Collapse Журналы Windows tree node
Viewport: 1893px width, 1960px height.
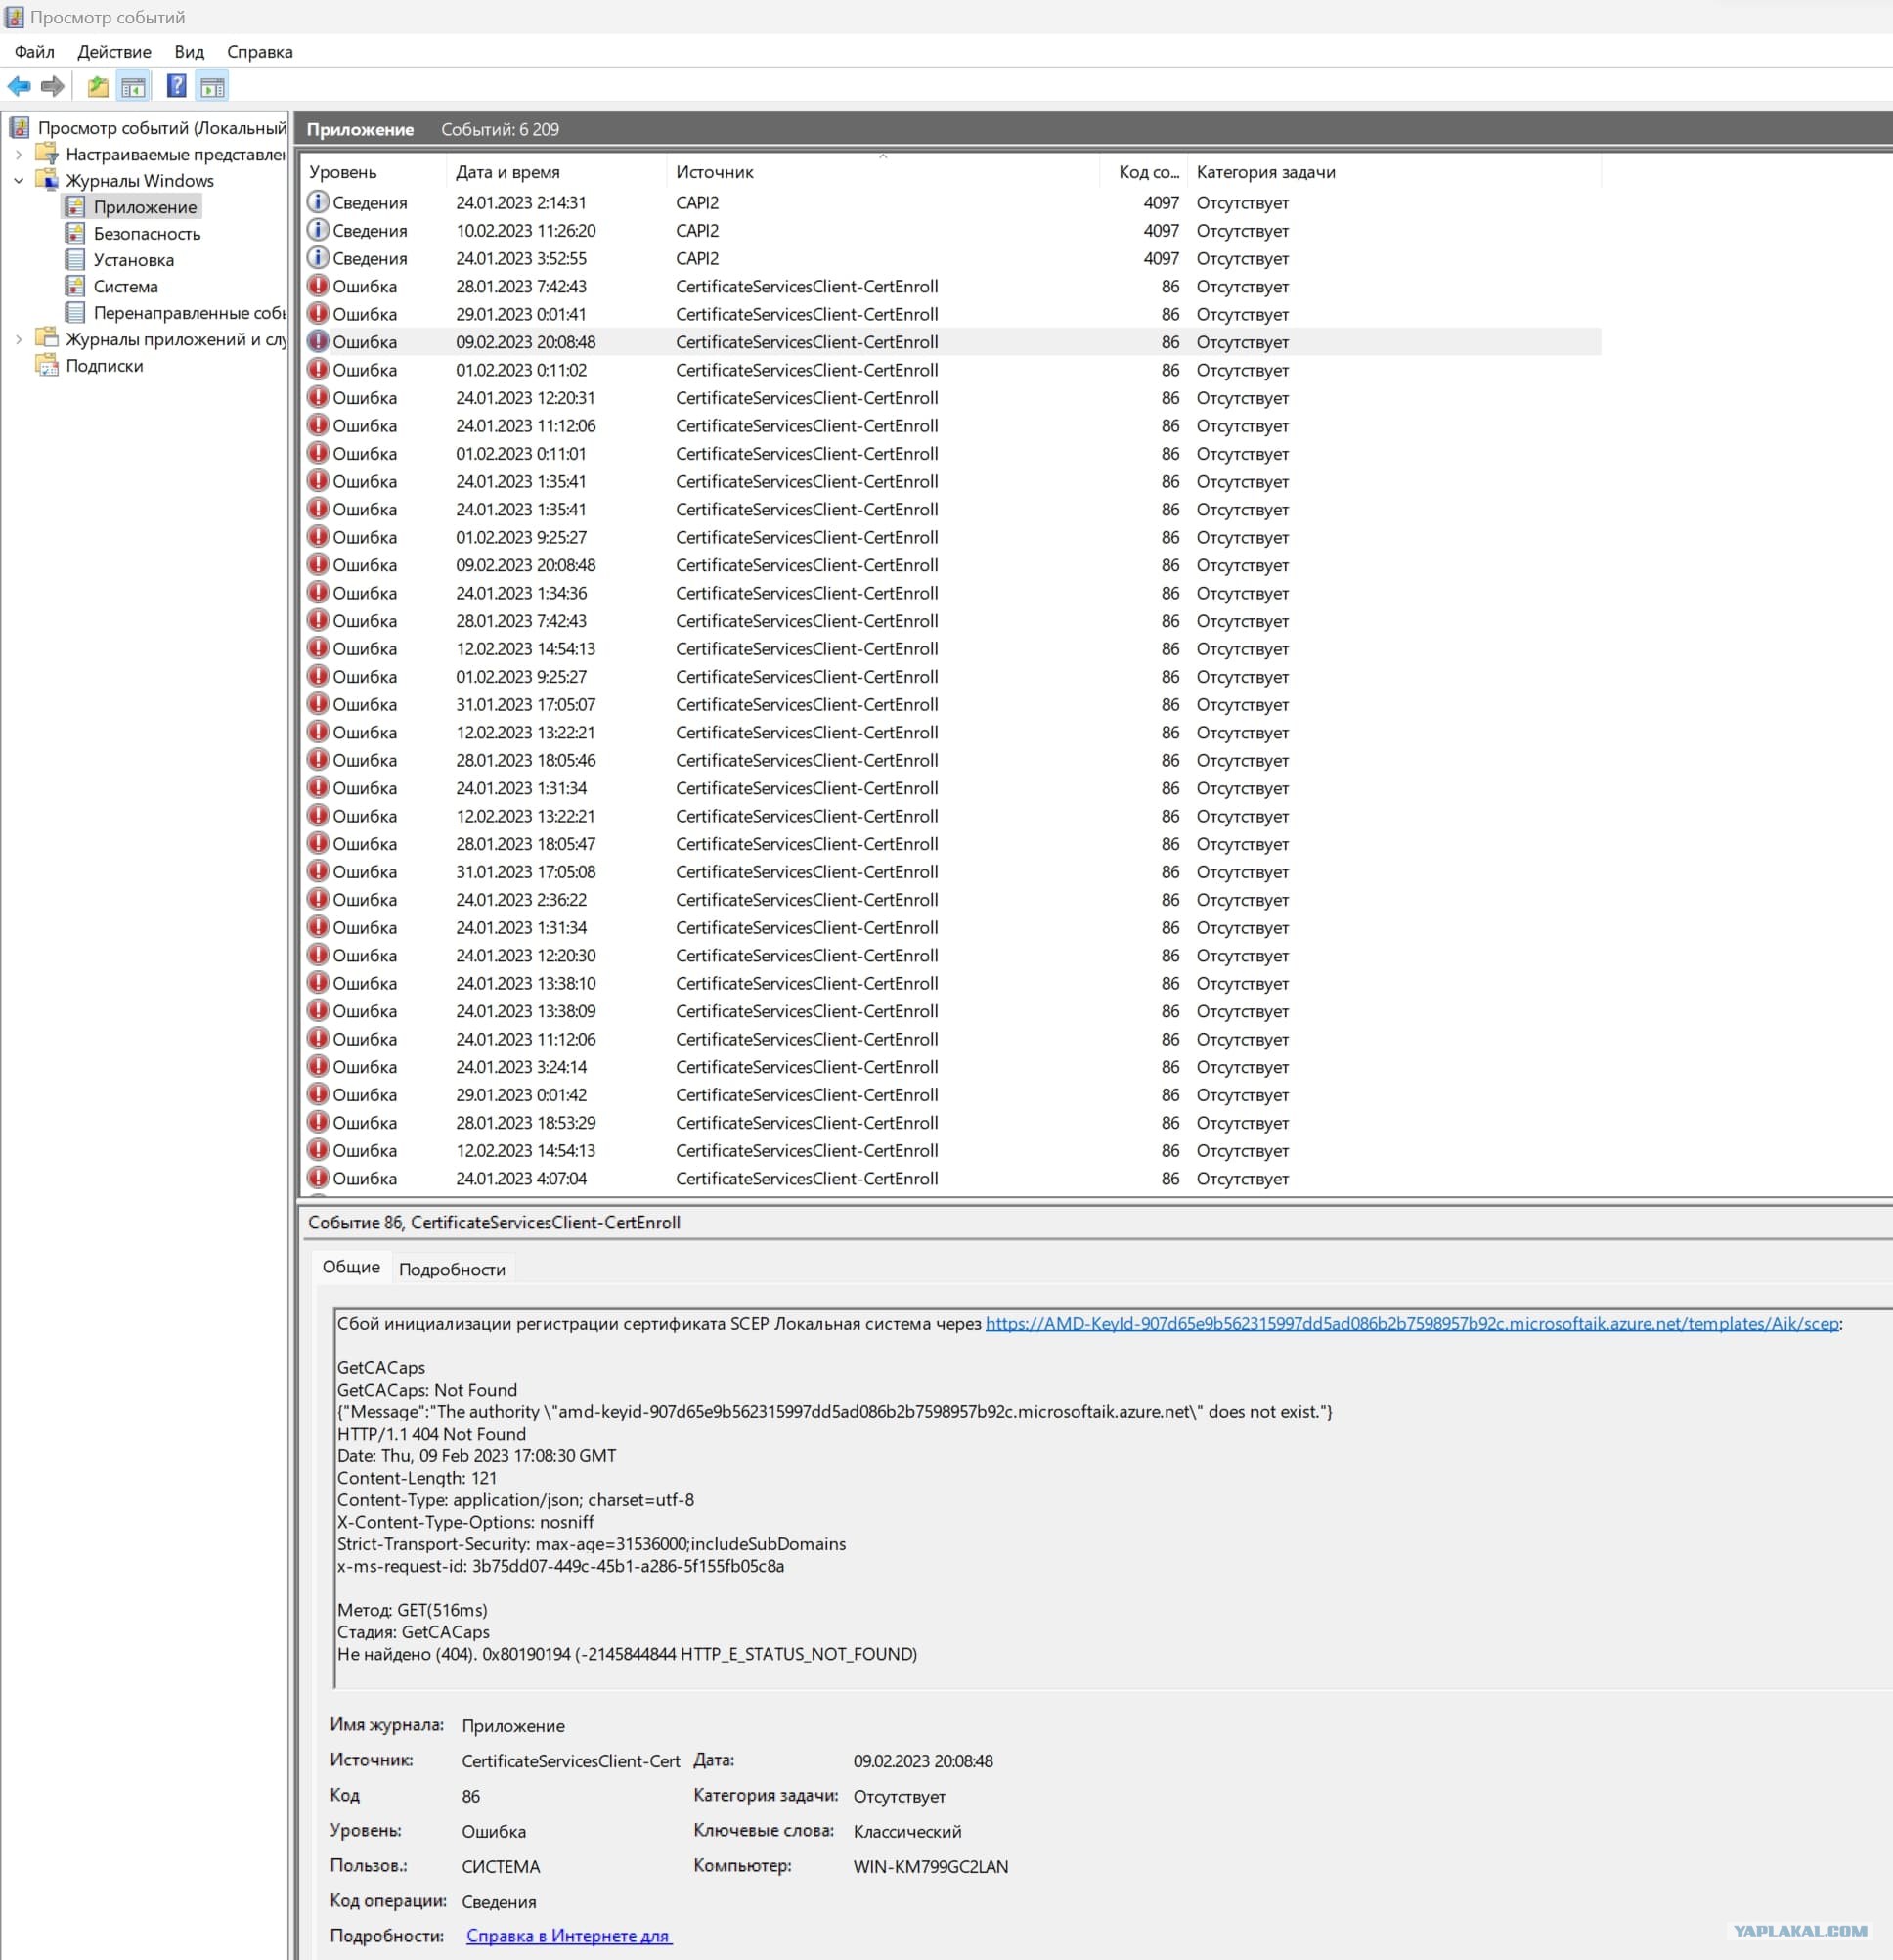pyautogui.click(x=18, y=181)
